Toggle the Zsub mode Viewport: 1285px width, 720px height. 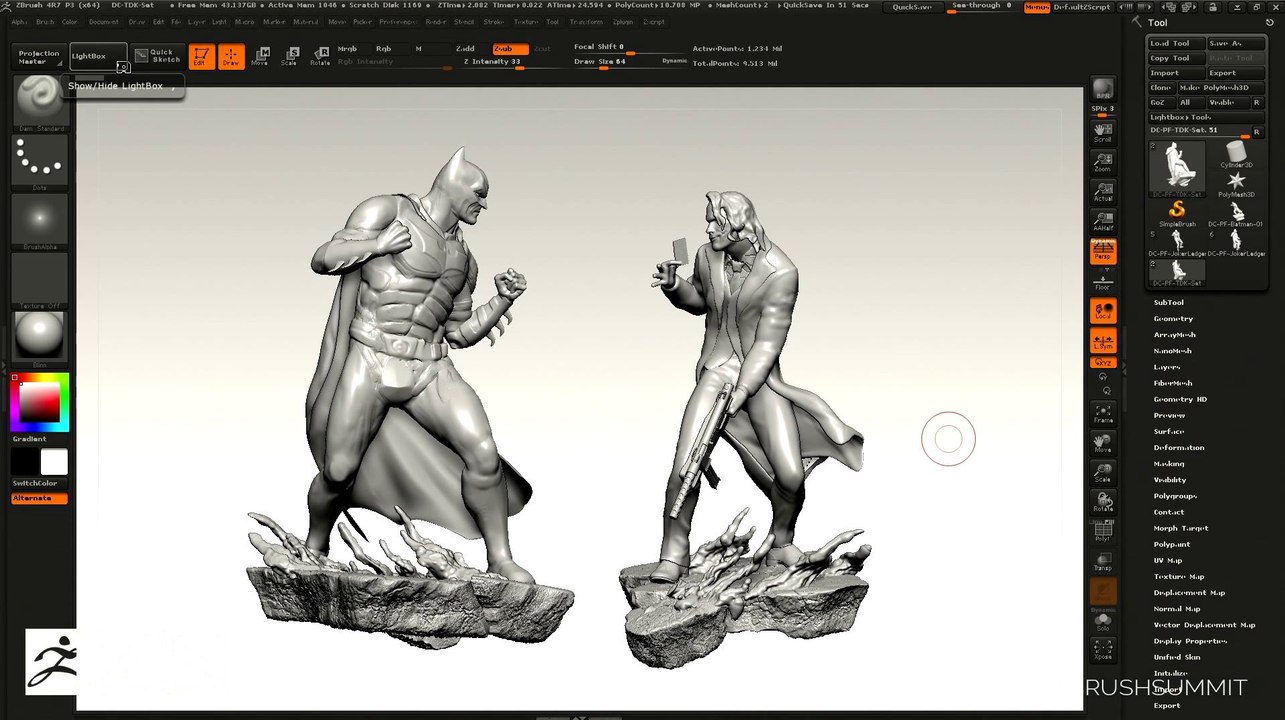(510, 48)
